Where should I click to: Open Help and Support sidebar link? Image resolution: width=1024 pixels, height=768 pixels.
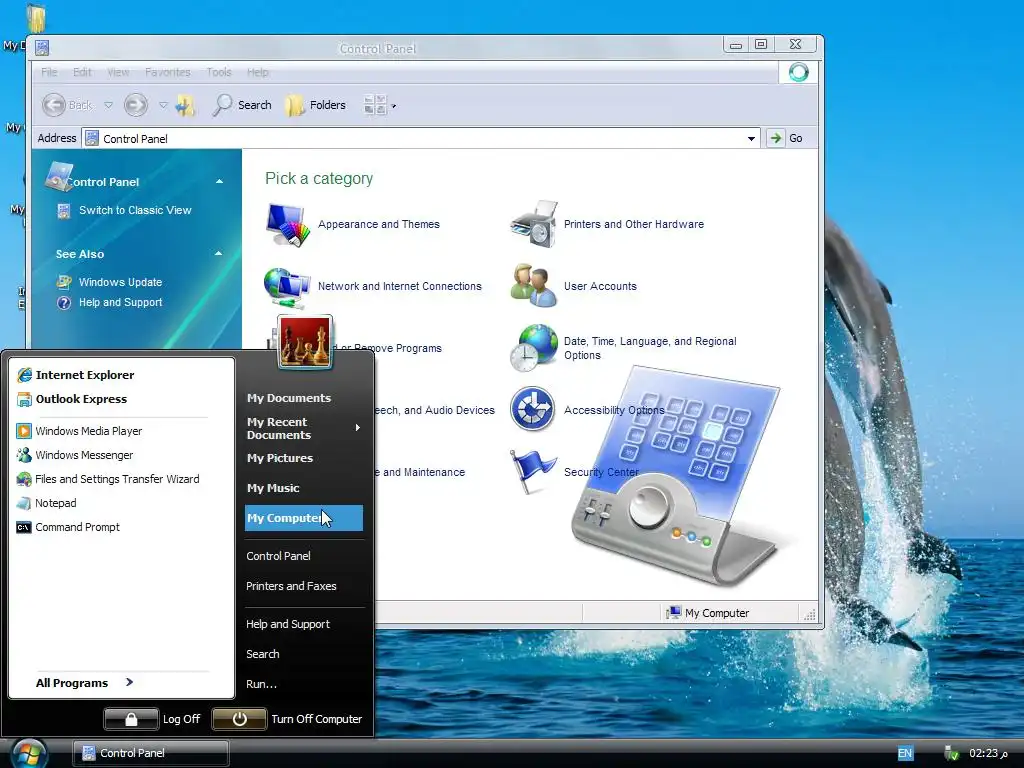point(120,302)
